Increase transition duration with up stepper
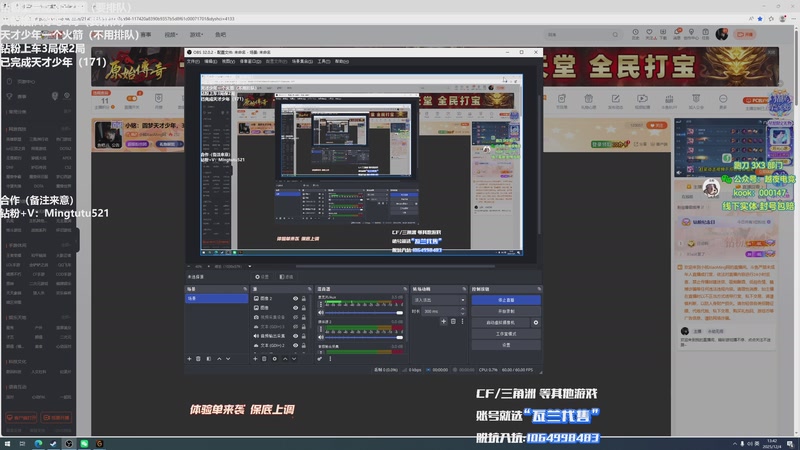This screenshot has width=800, height=450. coord(463,309)
